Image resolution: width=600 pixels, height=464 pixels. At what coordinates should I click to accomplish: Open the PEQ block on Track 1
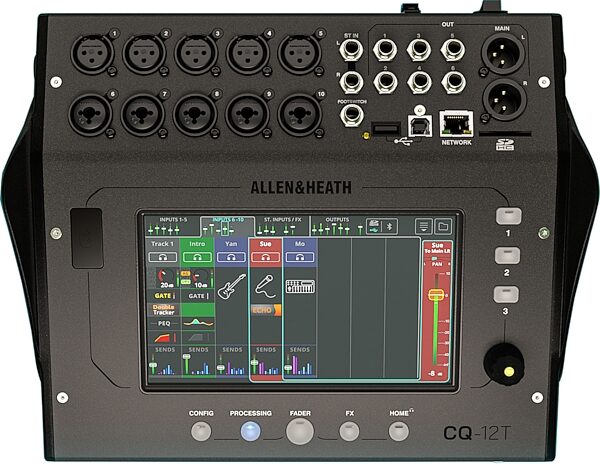tap(164, 323)
